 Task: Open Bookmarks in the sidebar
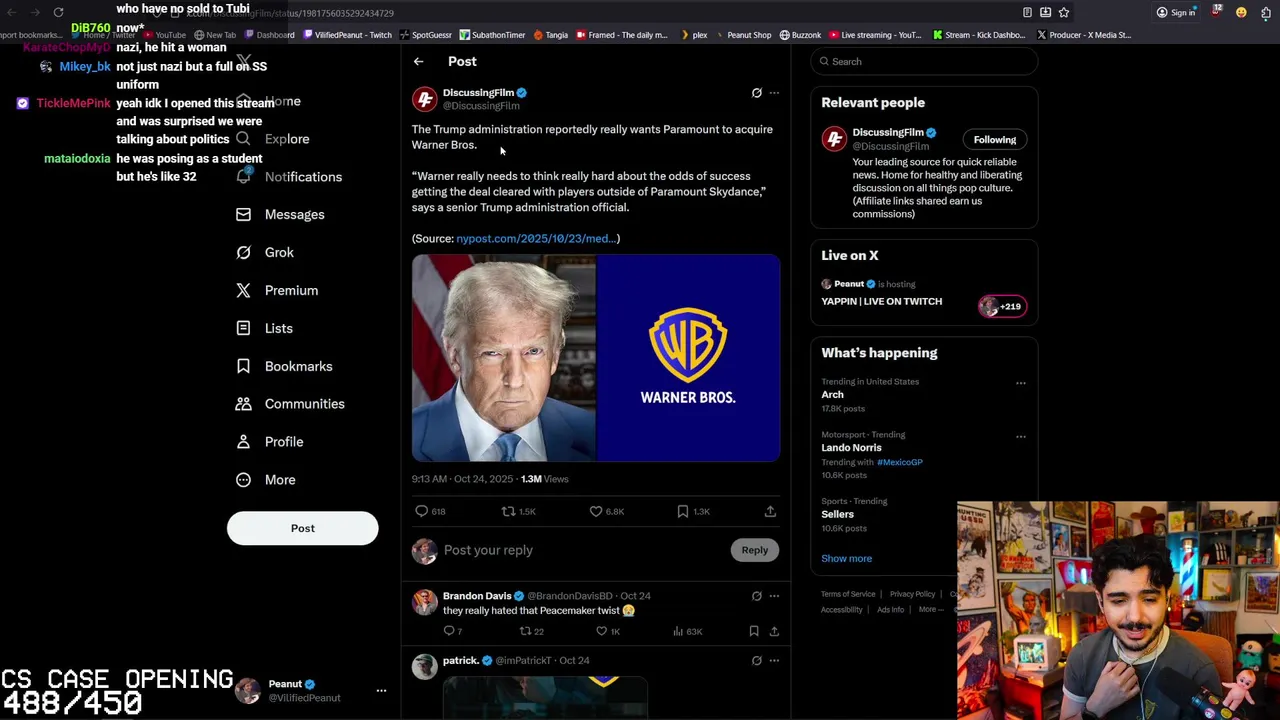pos(284,367)
